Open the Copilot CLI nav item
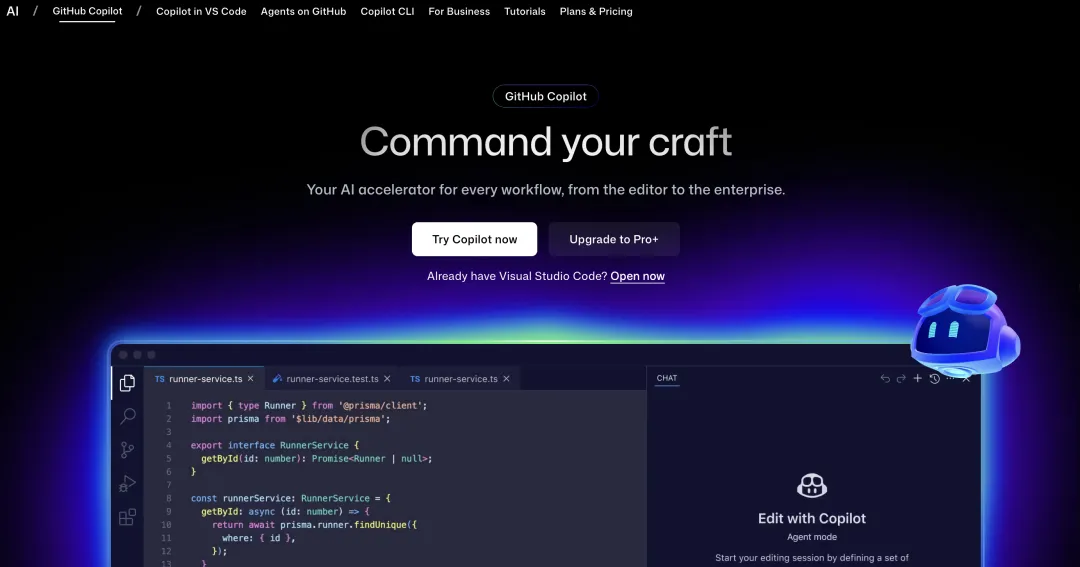Viewport: 1080px width, 567px height. pyautogui.click(x=387, y=12)
